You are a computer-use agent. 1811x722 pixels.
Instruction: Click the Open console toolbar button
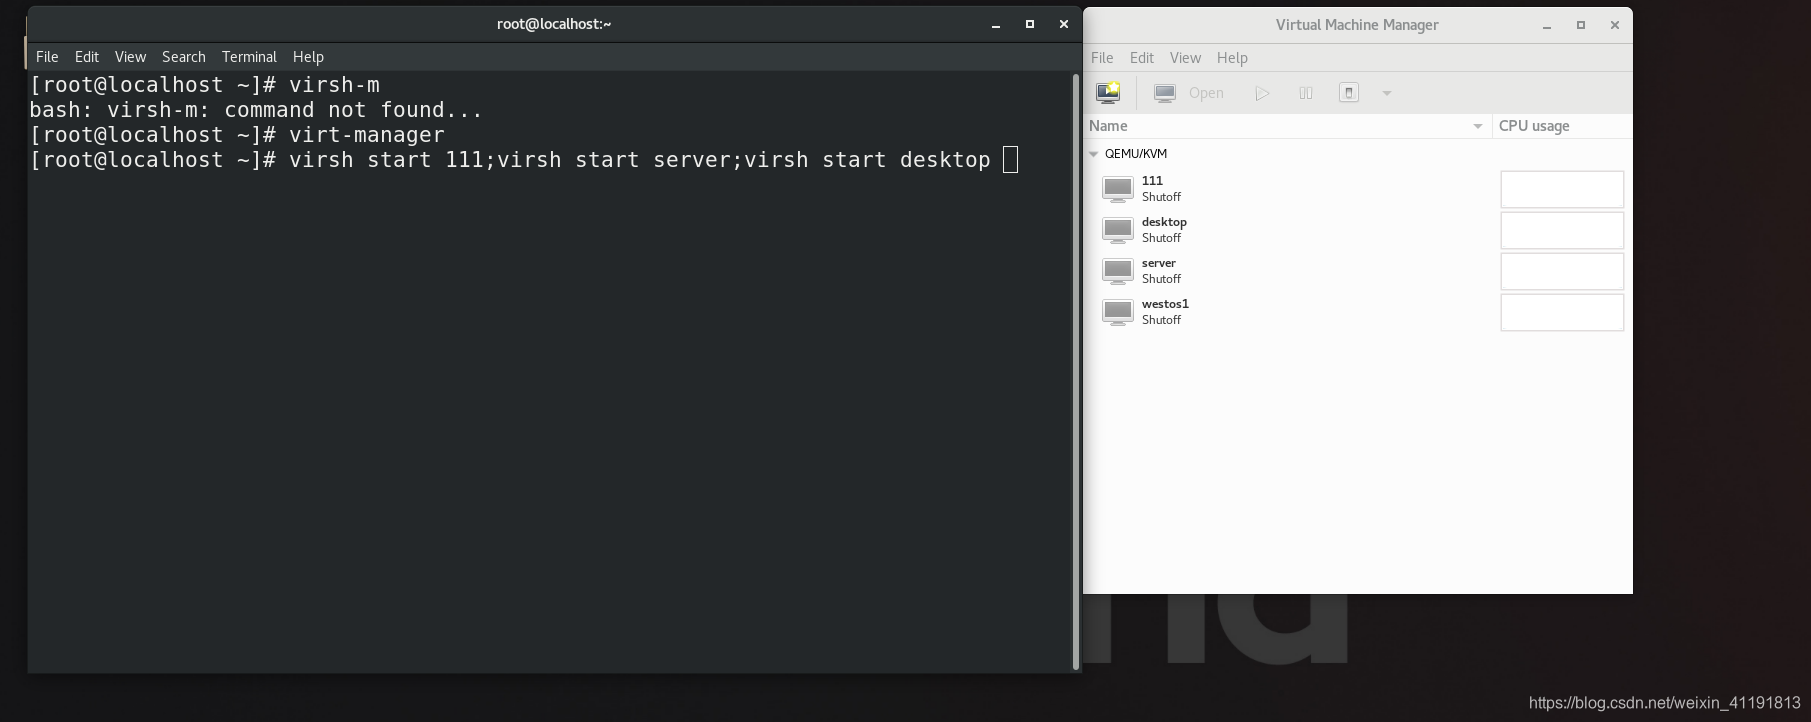[x=1189, y=93]
